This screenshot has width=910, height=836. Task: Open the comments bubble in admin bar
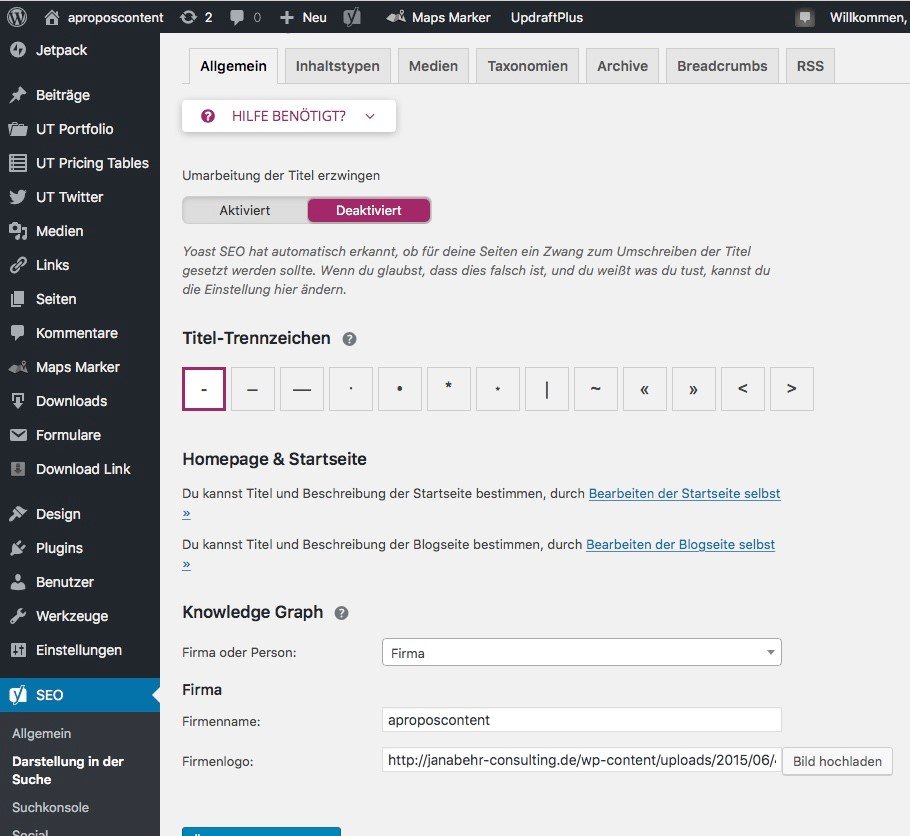(x=237, y=17)
